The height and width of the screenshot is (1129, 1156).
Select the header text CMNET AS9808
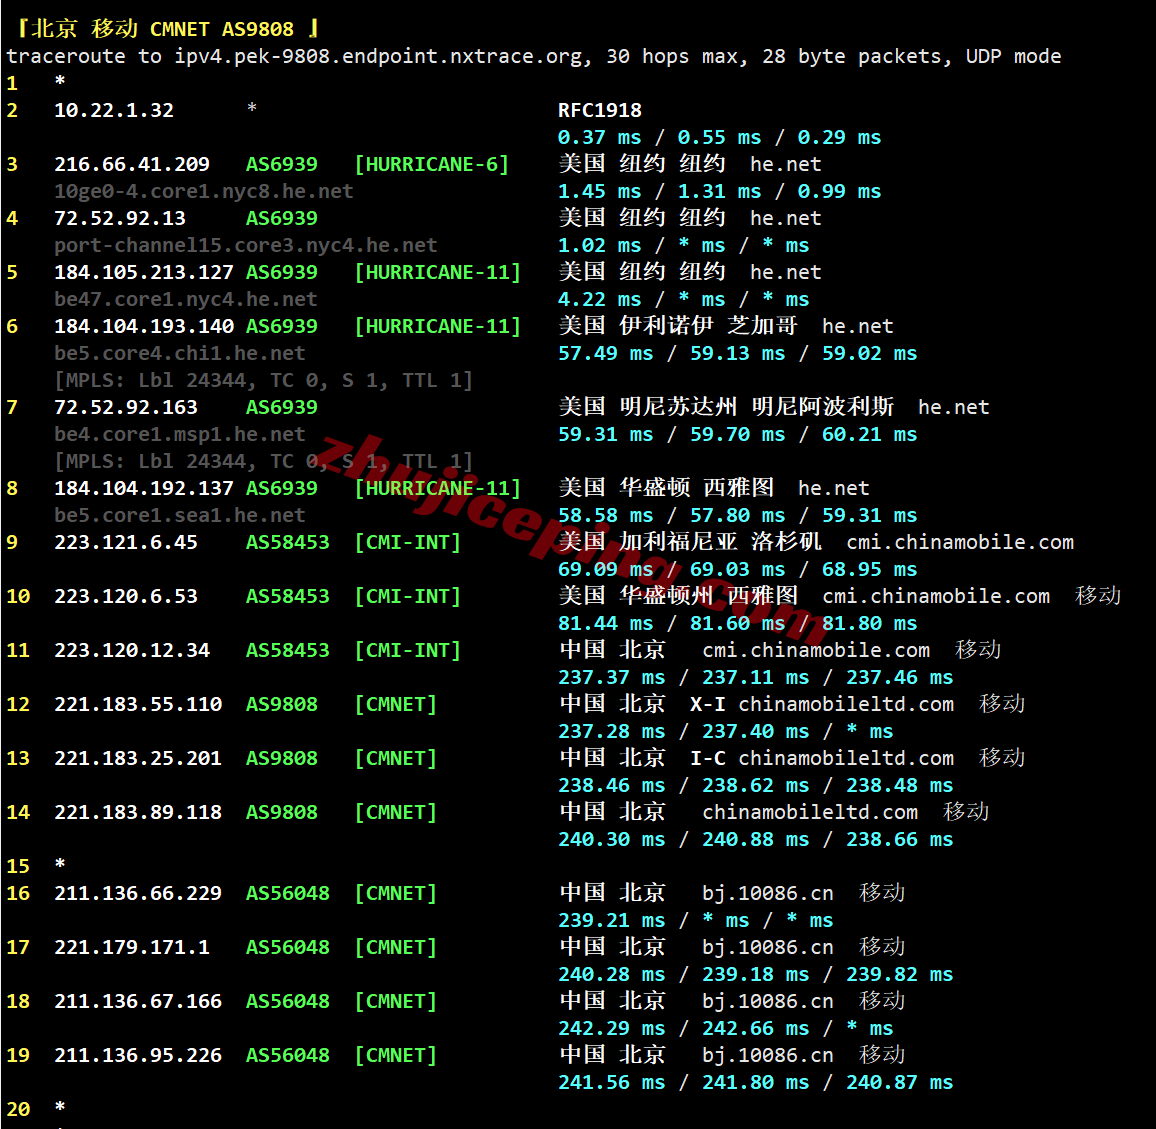point(222,29)
